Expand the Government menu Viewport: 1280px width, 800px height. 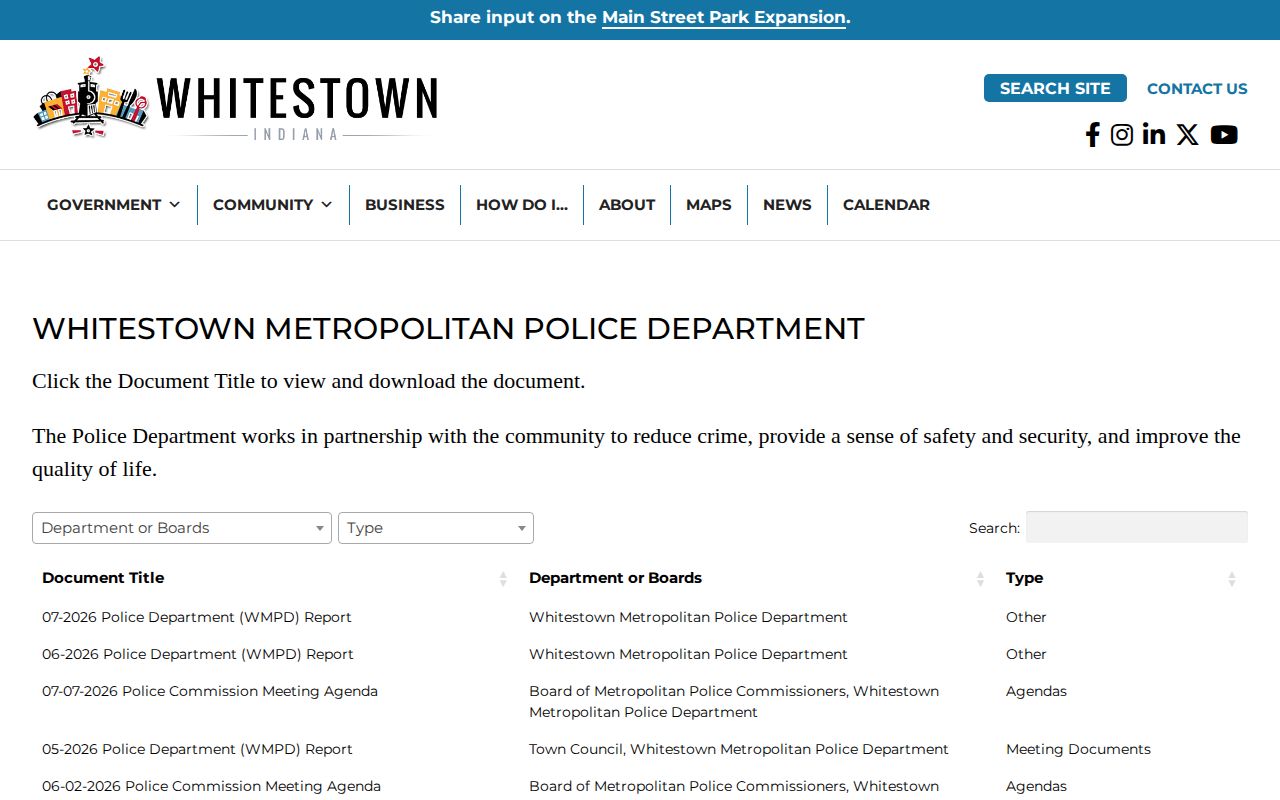click(114, 205)
